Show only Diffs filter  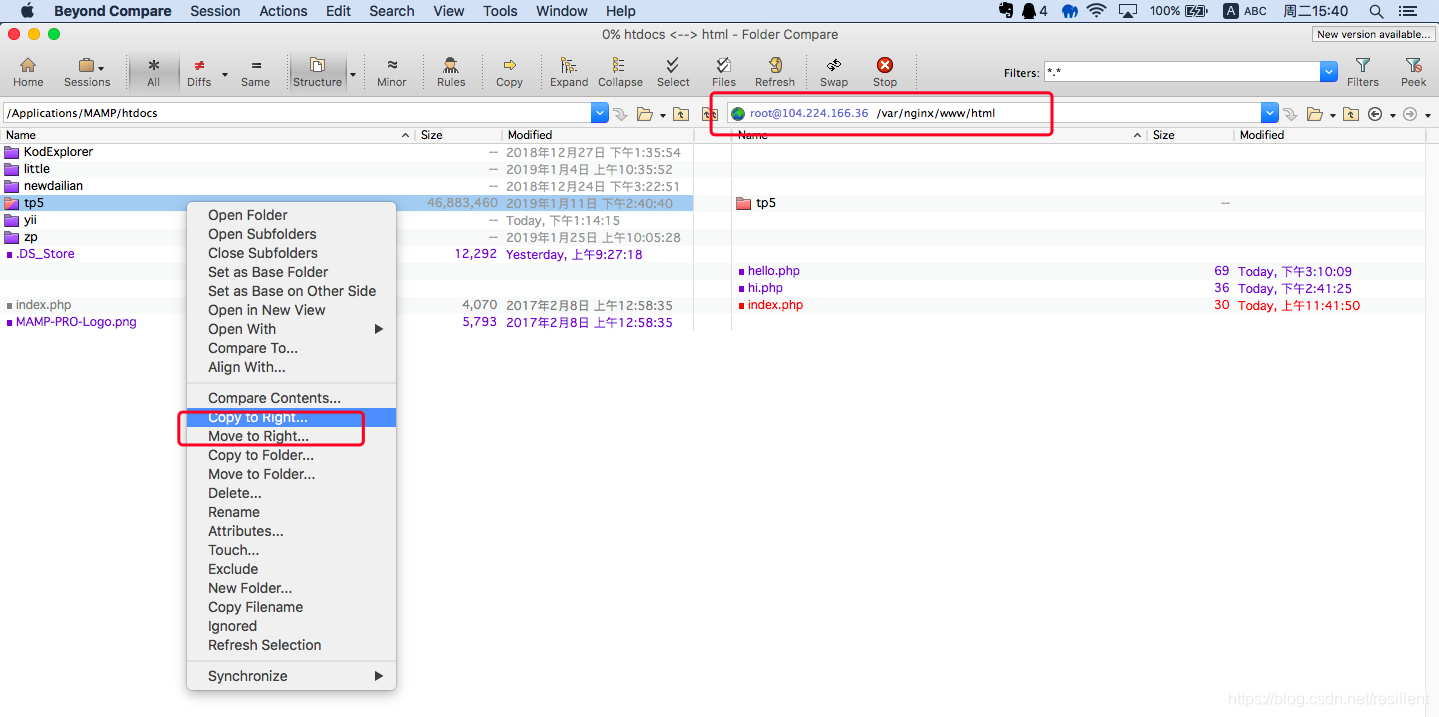click(x=199, y=72)
